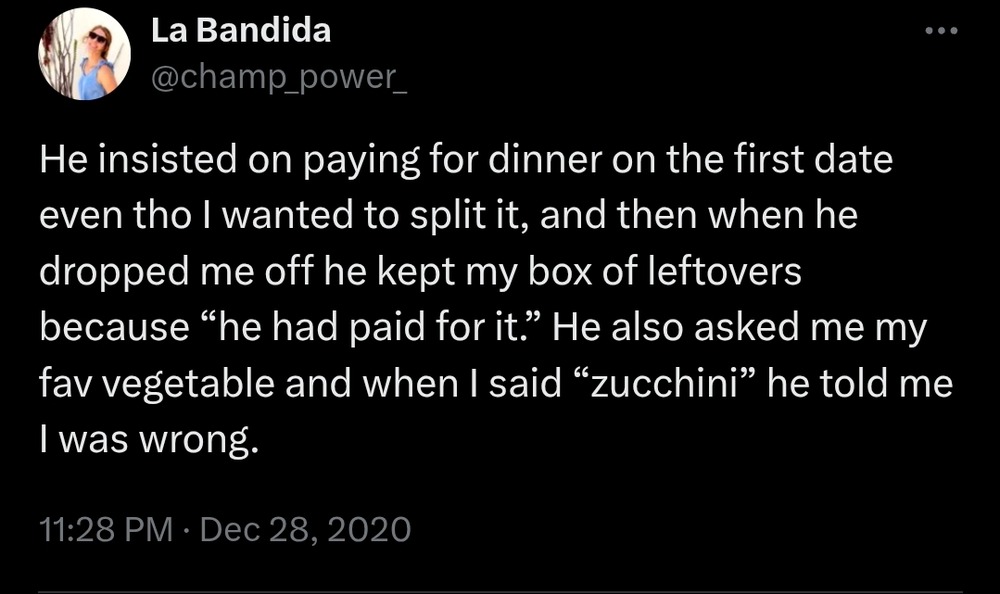Click the word "leftovers" in the tweet
The height and width of the screenshot is (594, 1000).
[x=724, y=271]
